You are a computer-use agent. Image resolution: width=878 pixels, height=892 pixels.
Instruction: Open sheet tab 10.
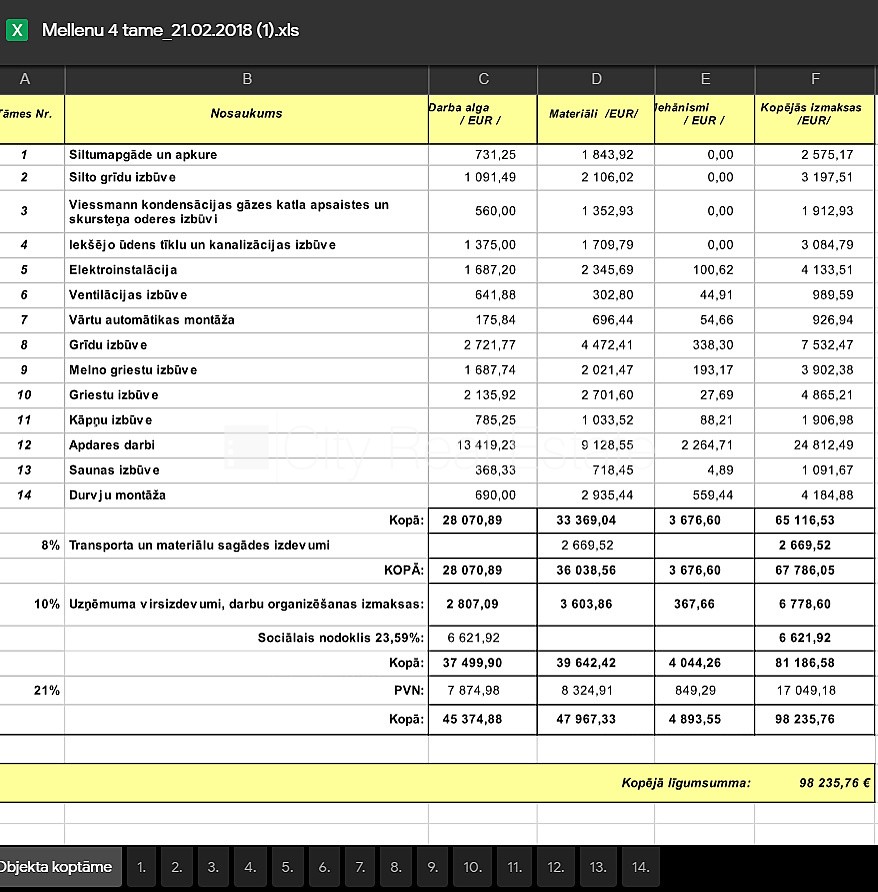pos(472,867)
